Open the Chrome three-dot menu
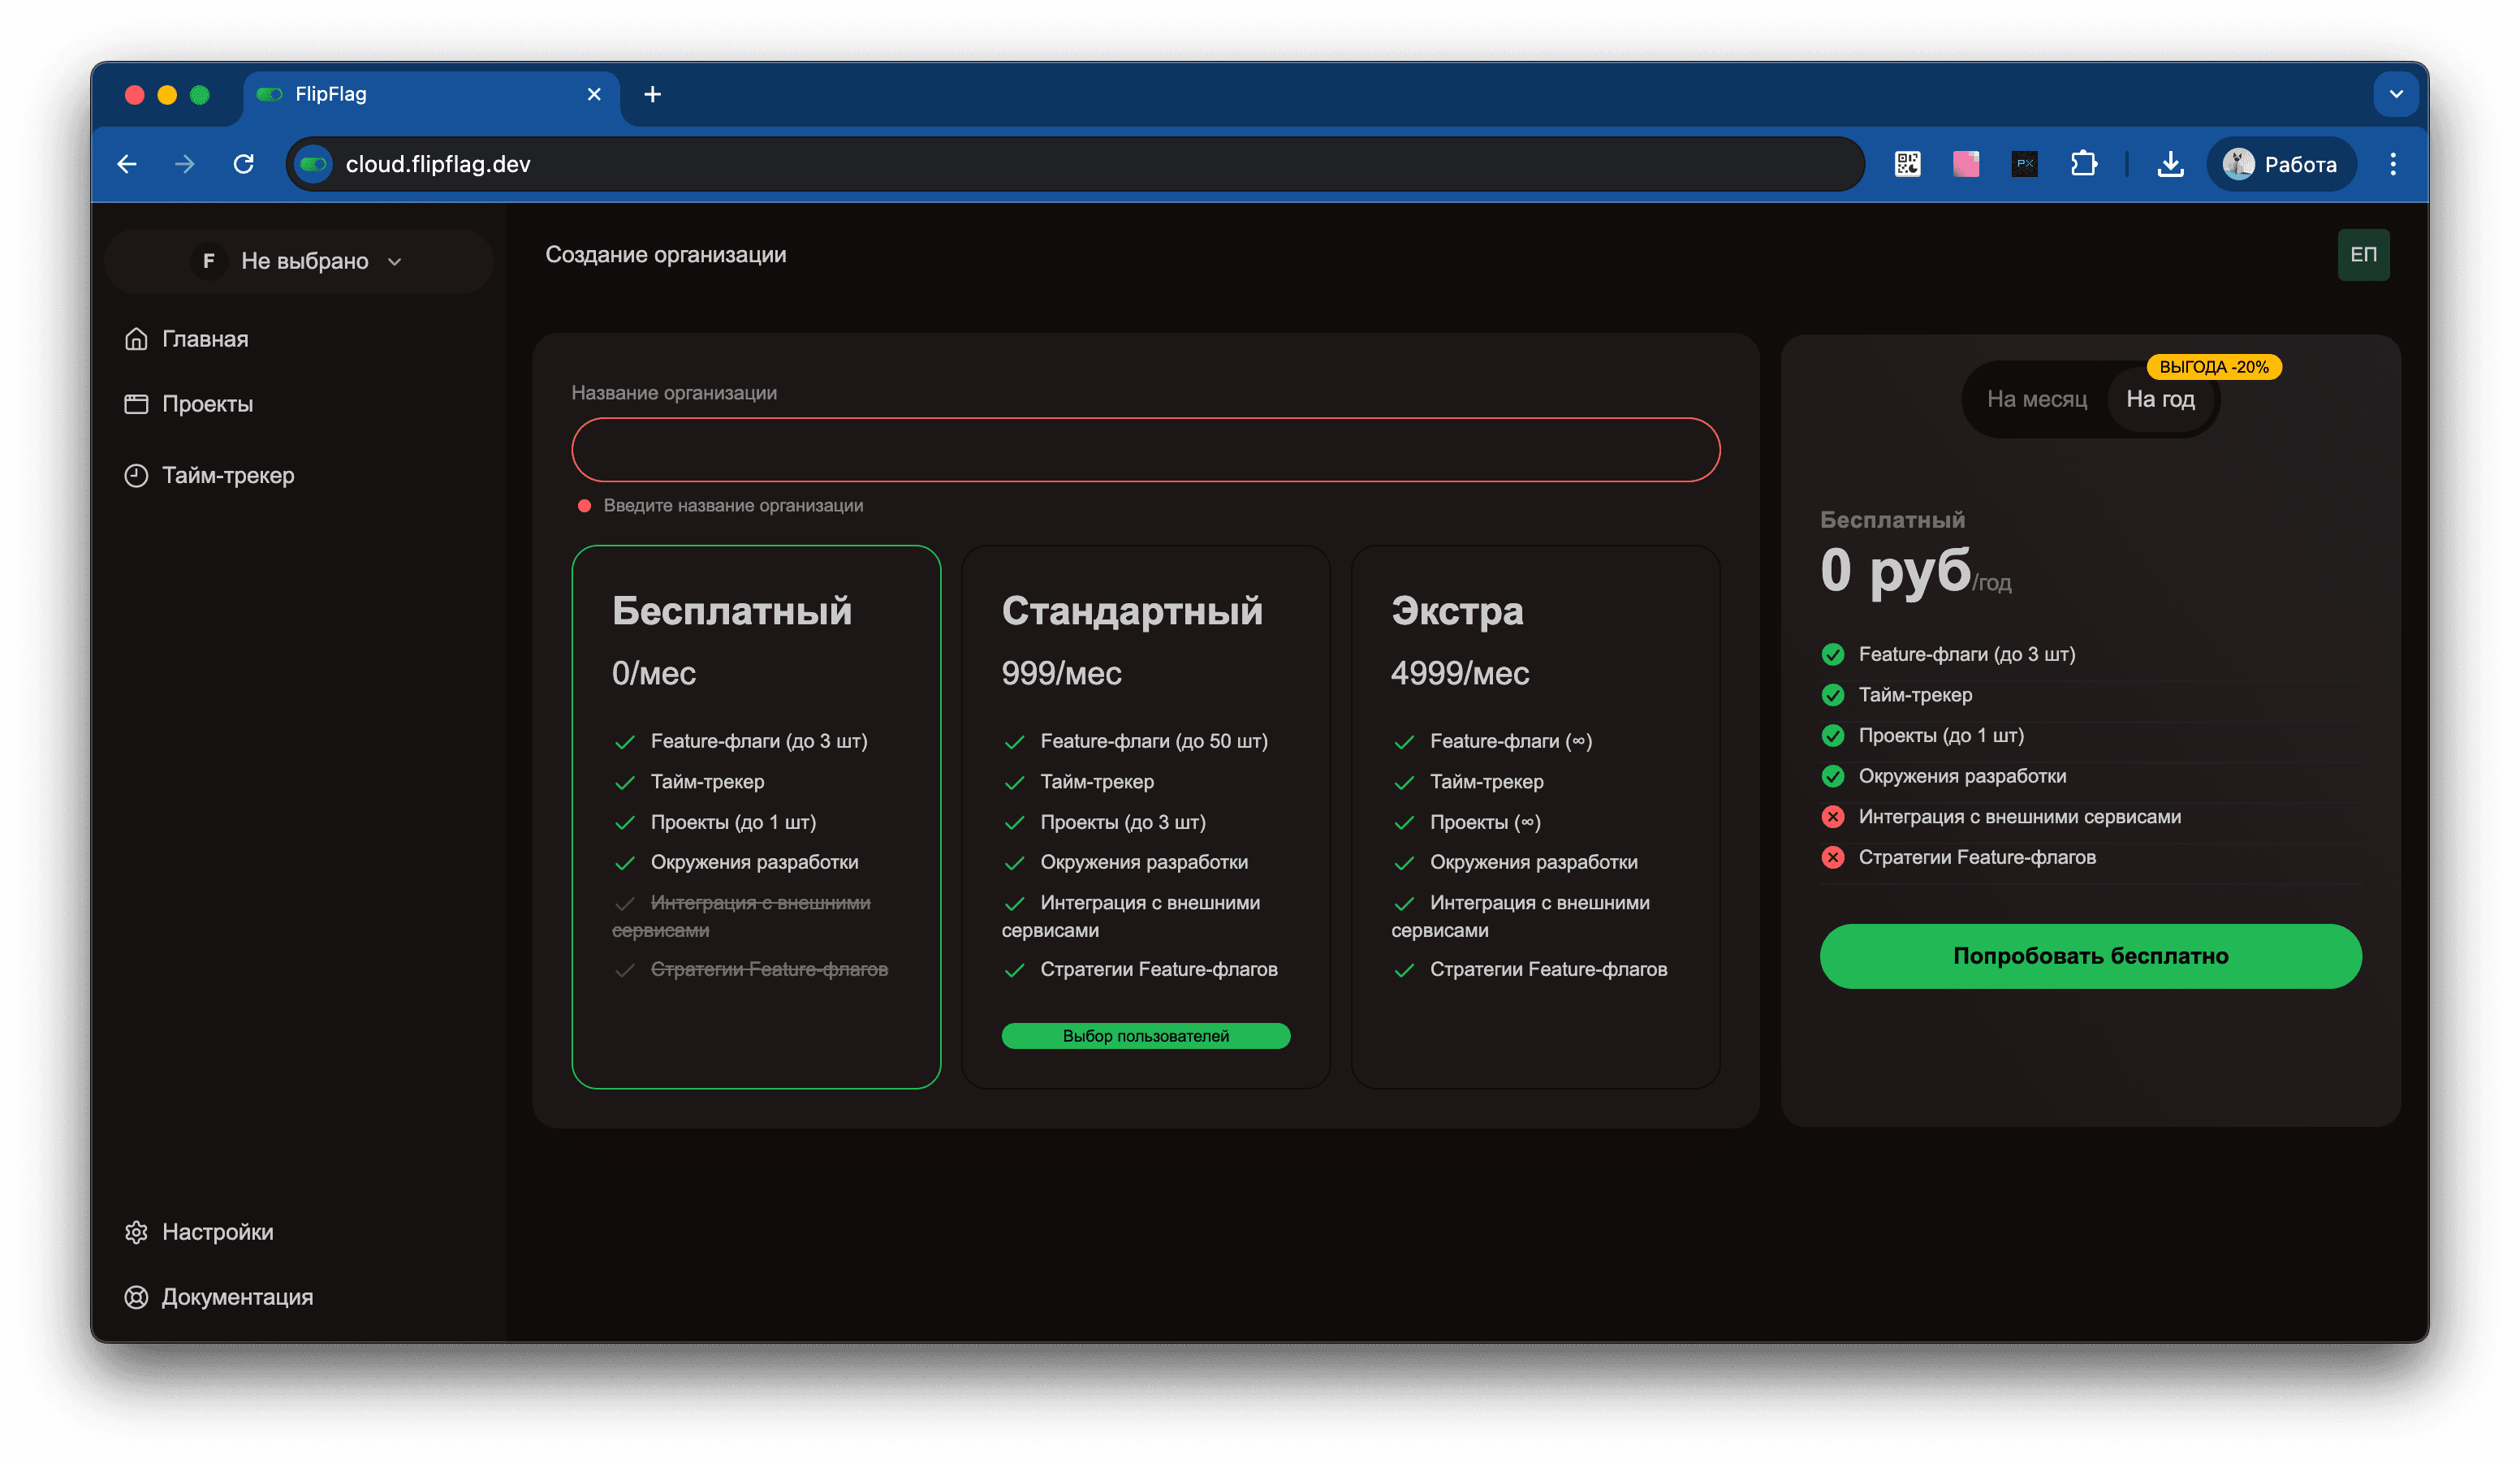2520x1463 pixels. (2394, 164)
